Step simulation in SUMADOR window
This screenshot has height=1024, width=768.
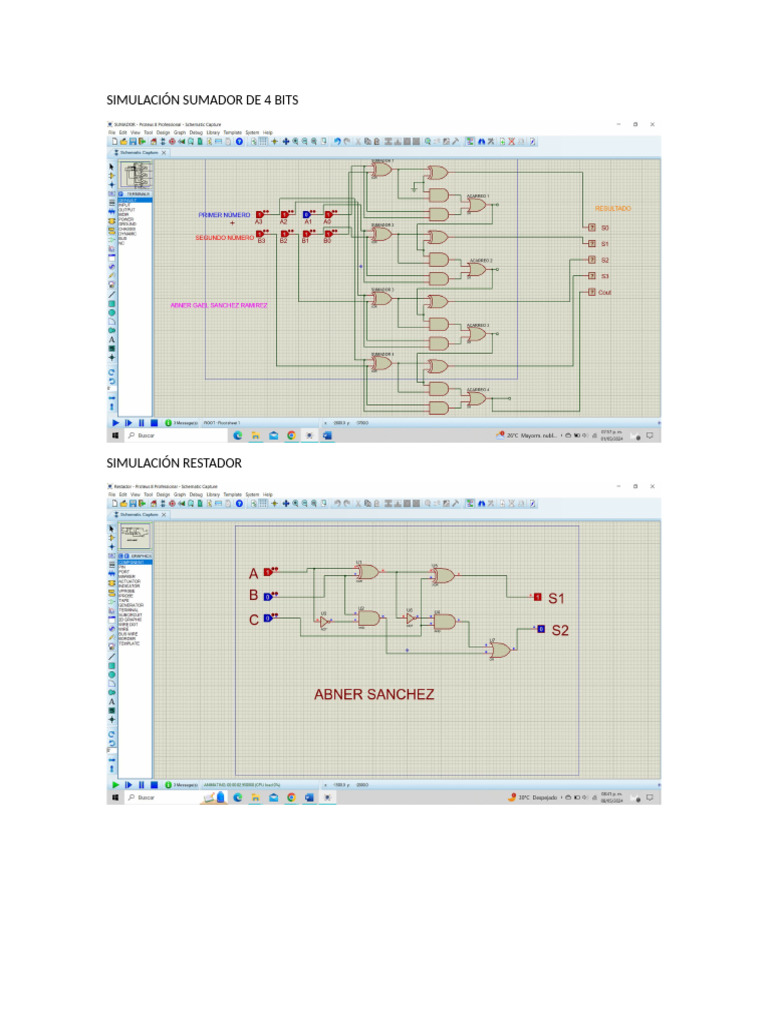(x=129, y=423)
